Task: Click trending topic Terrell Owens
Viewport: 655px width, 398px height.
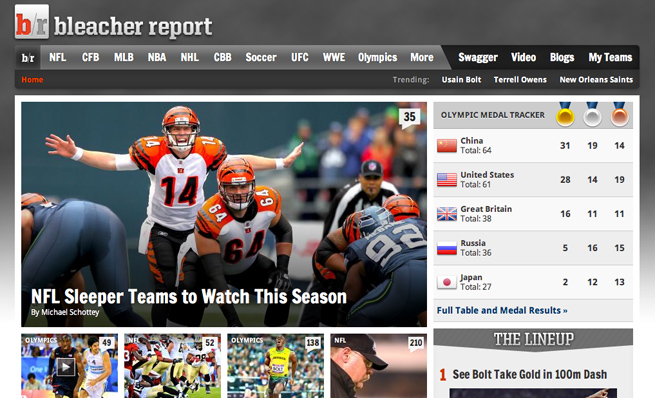Action: (x=520, y=79)
